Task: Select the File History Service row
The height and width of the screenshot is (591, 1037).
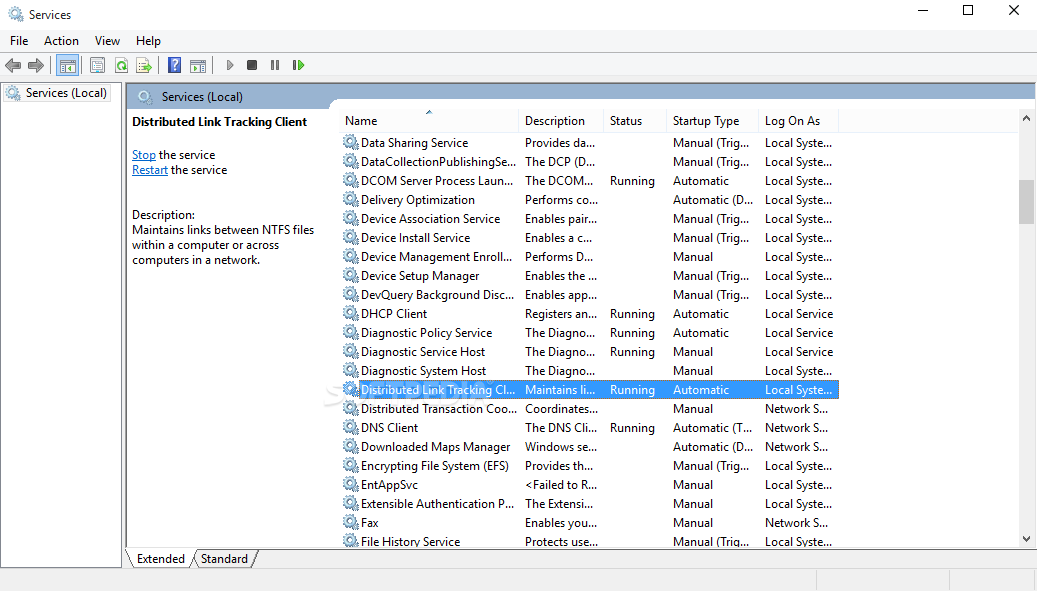Action: point(590,541)
